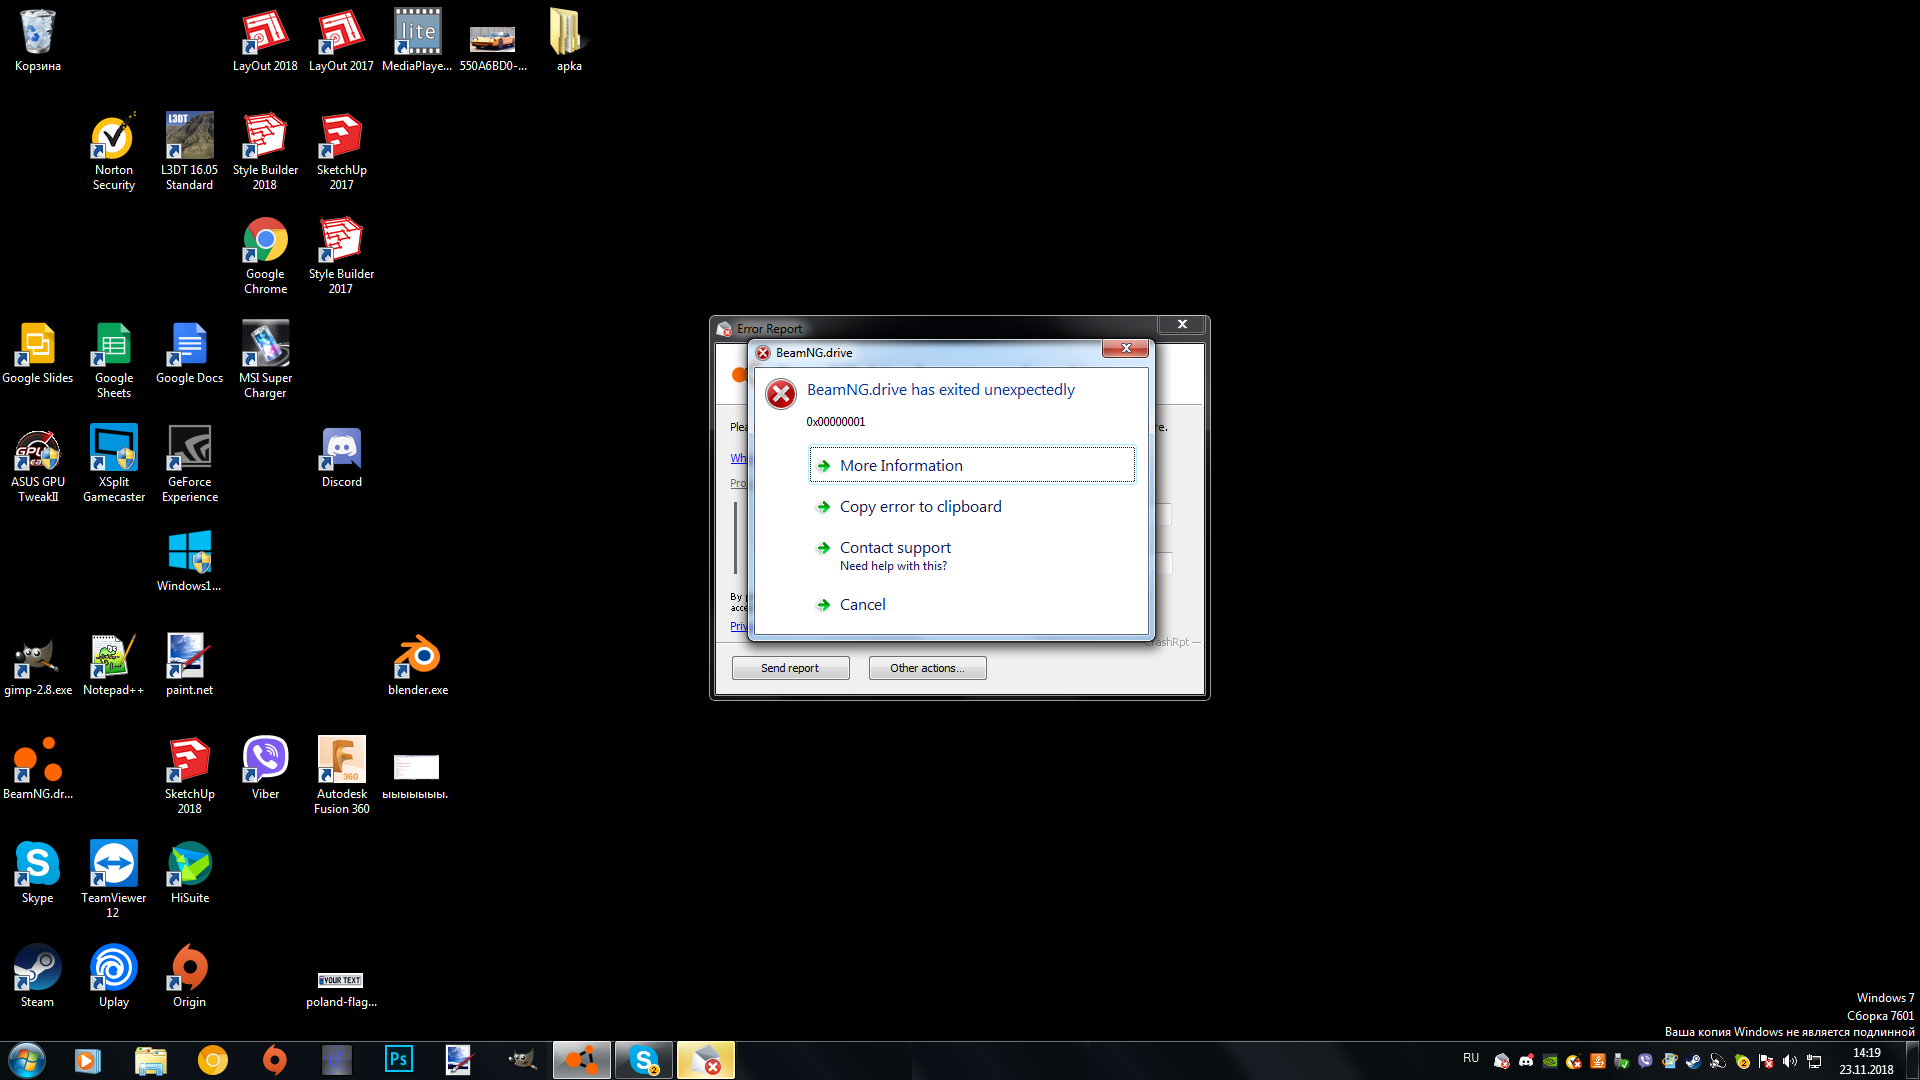The height and width of the screenshot is (1080, 1920).
Task: Open the Windows Start menu
Action: click(27, 1060)
